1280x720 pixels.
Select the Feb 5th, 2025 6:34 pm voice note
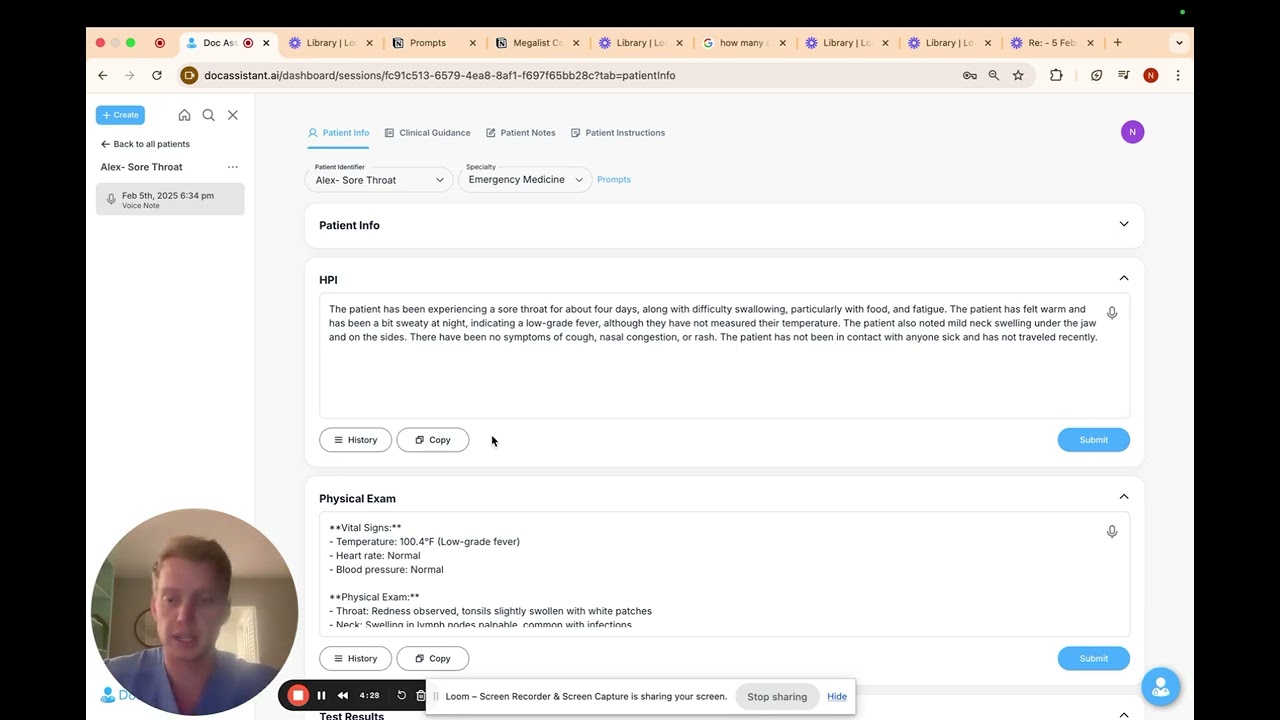pos(170,199)
